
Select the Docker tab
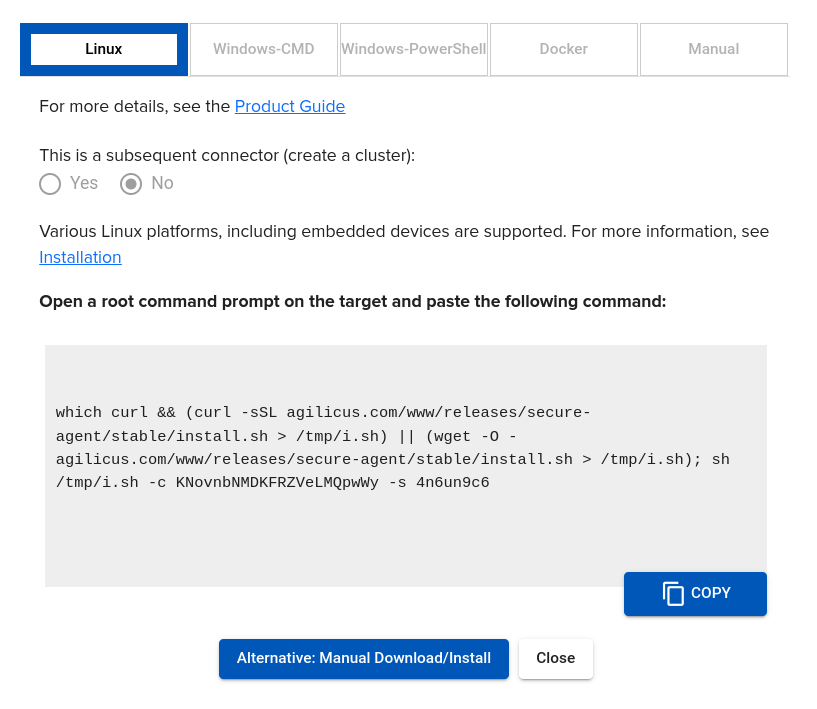(x=564, y=49)
